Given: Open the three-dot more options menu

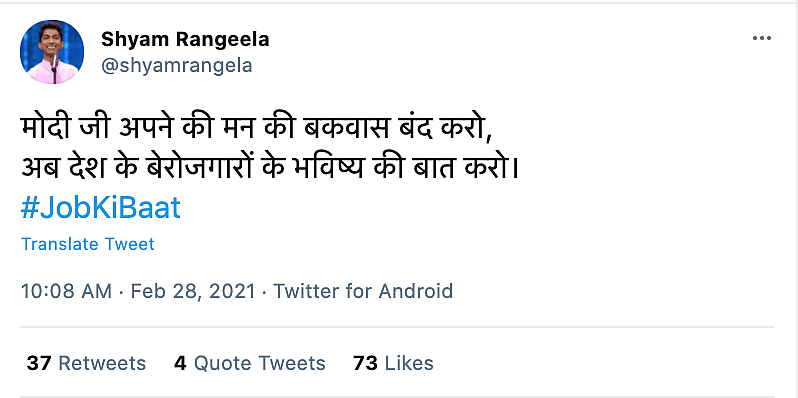Looking at the screenshot, I should (761, 38).
